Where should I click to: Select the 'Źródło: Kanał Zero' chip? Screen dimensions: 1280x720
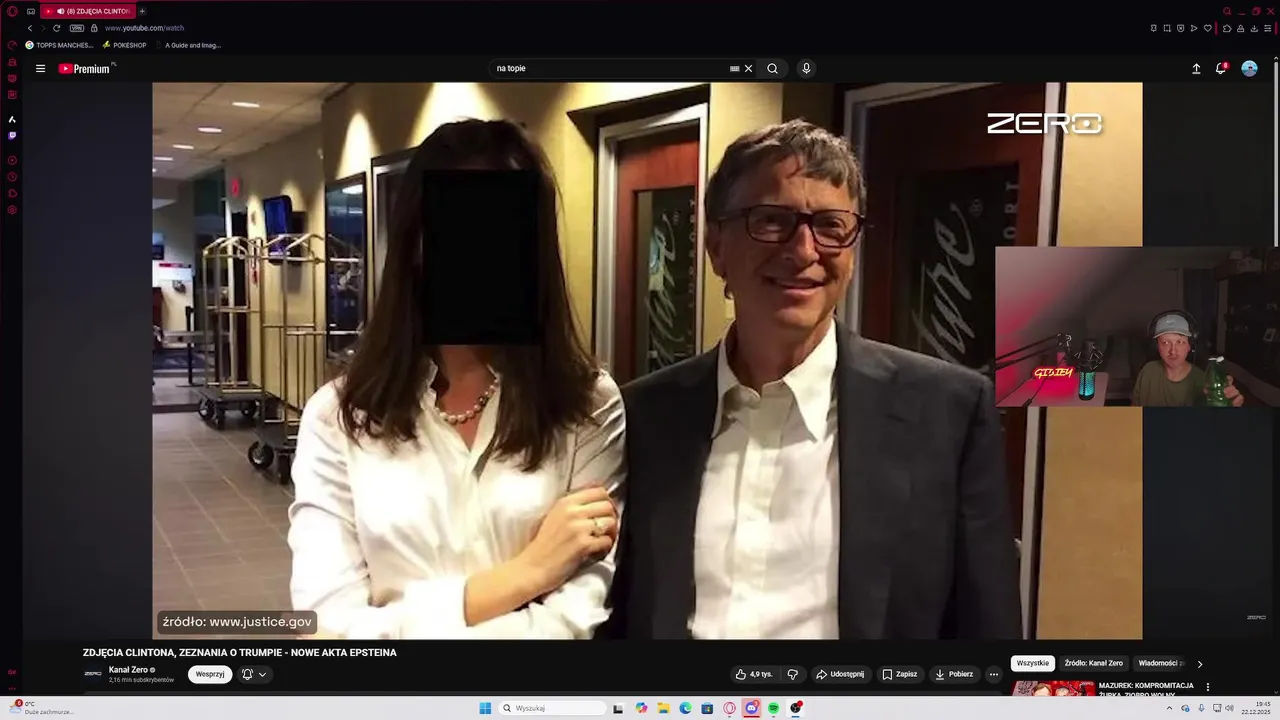pyautogui.click(x=1093, y=663)
